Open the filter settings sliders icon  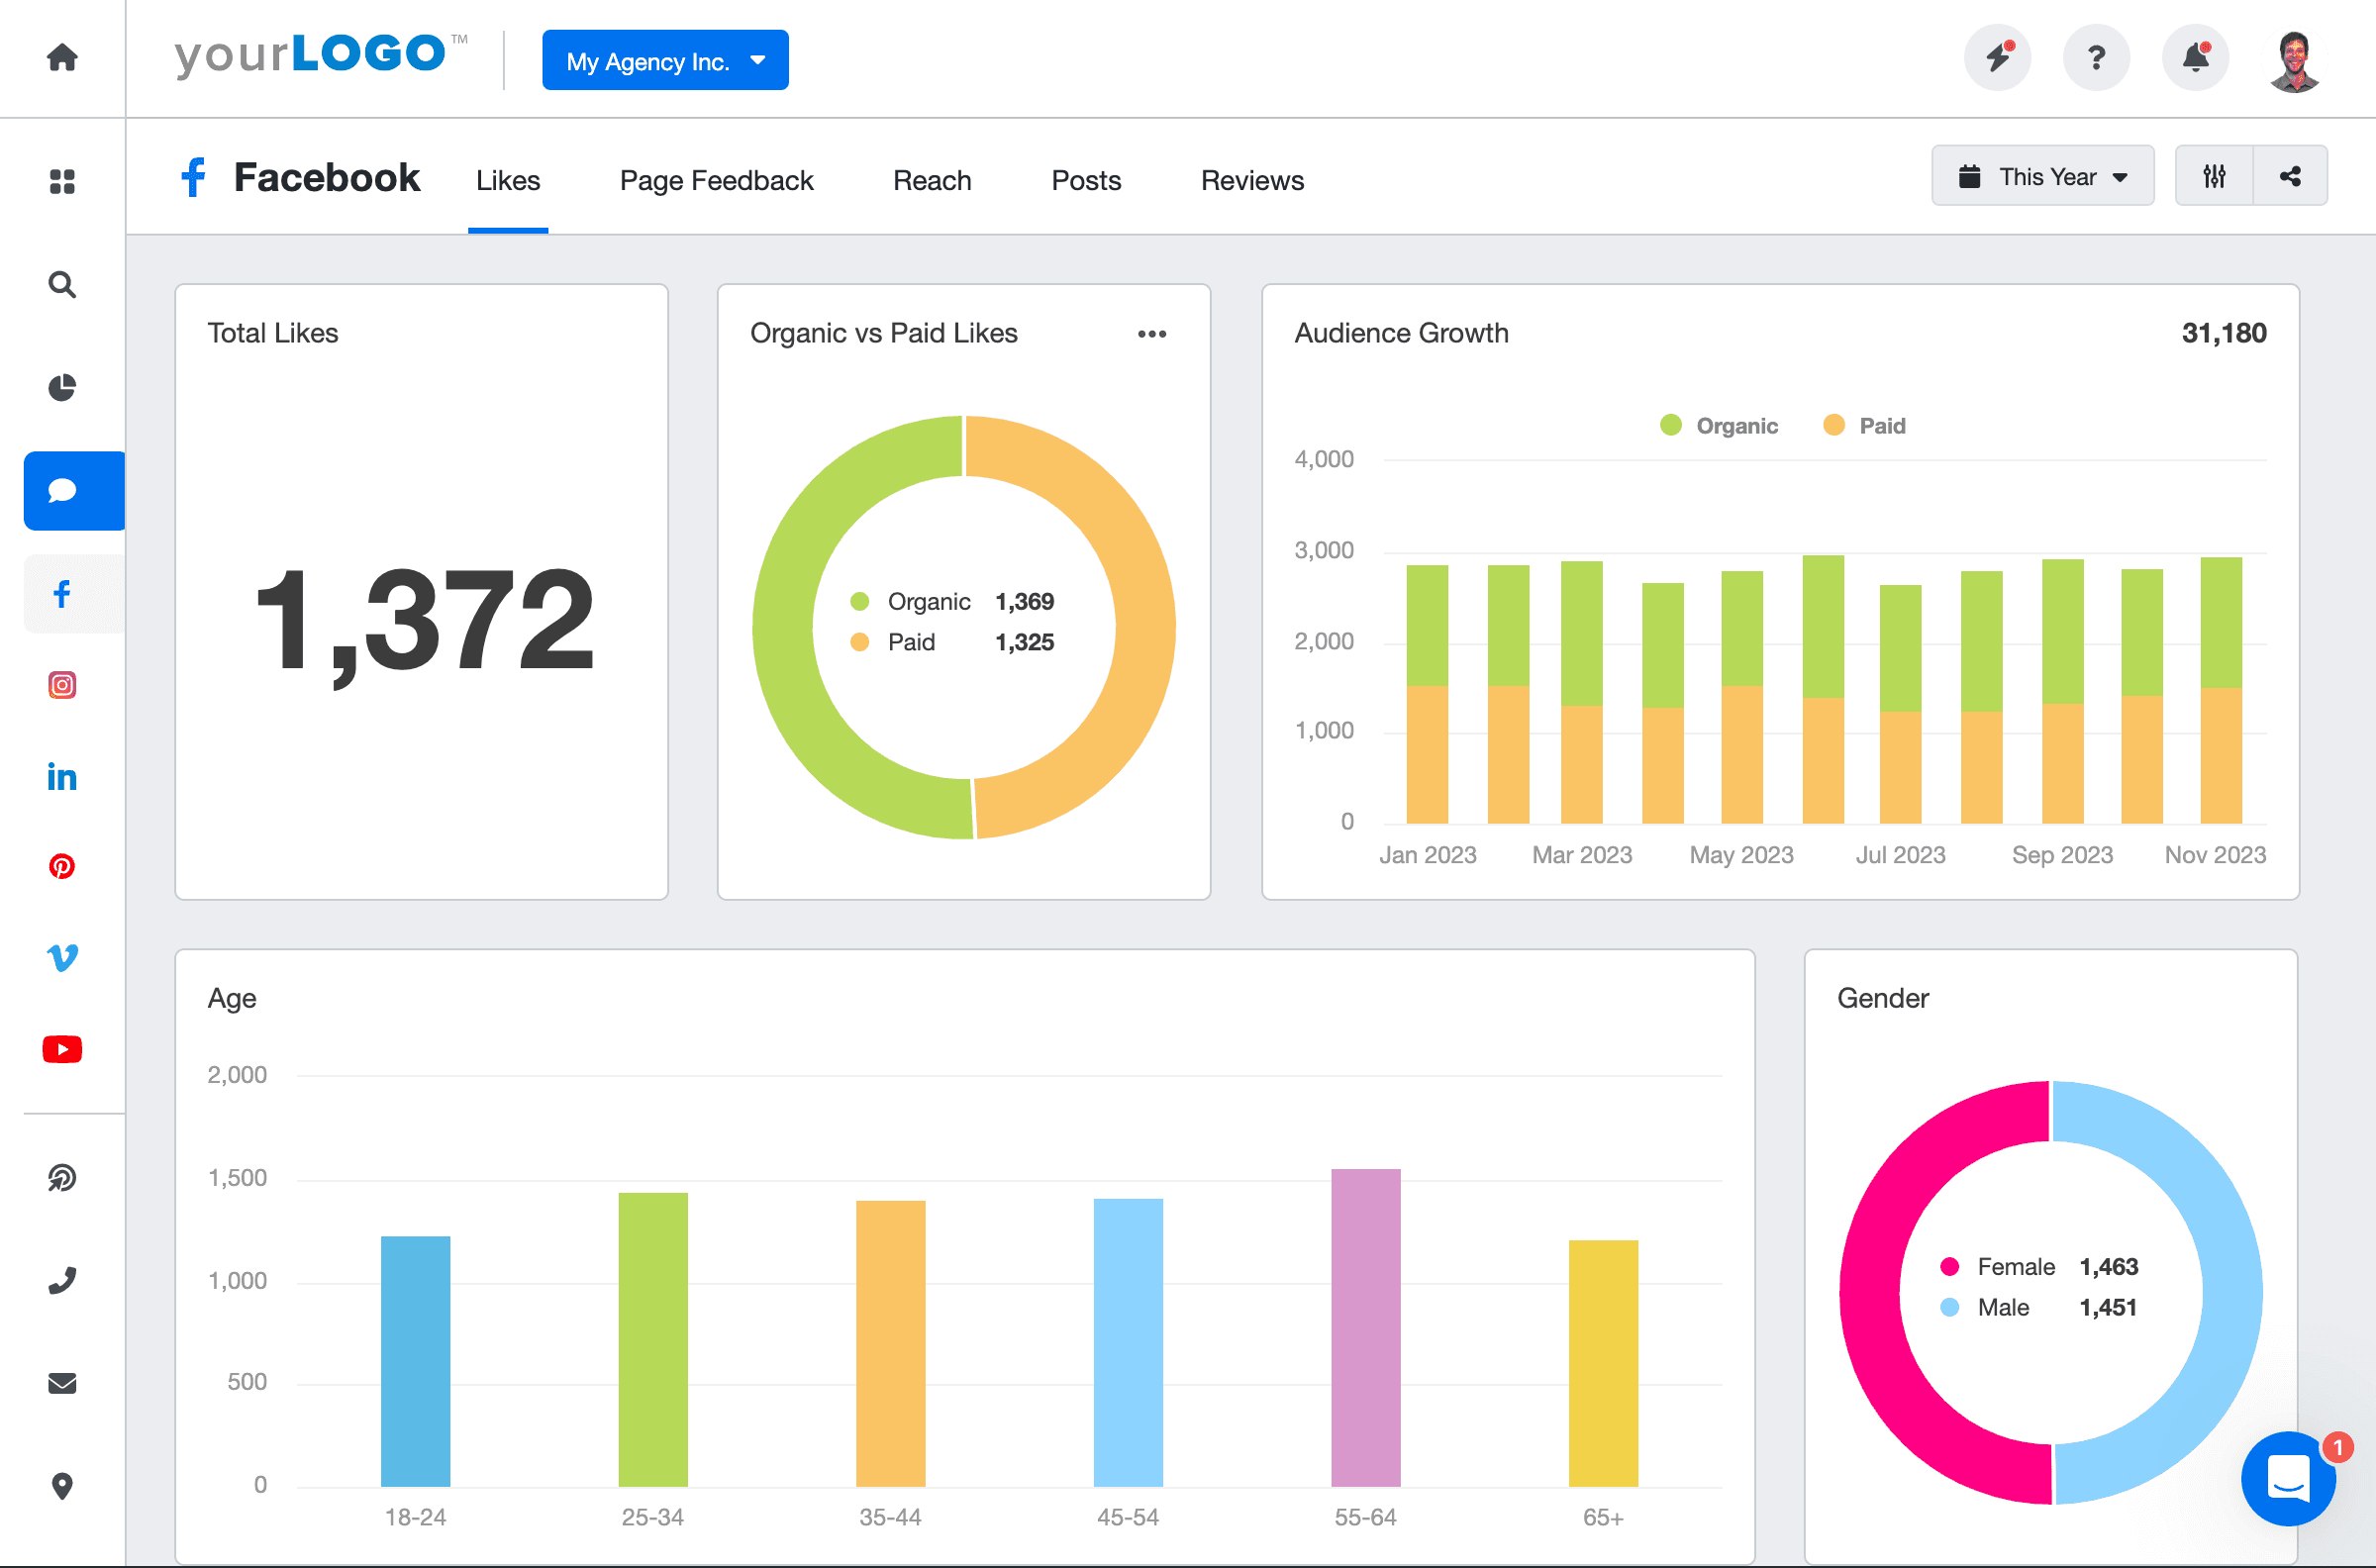pyautogui.click(x=2214, y=176)
